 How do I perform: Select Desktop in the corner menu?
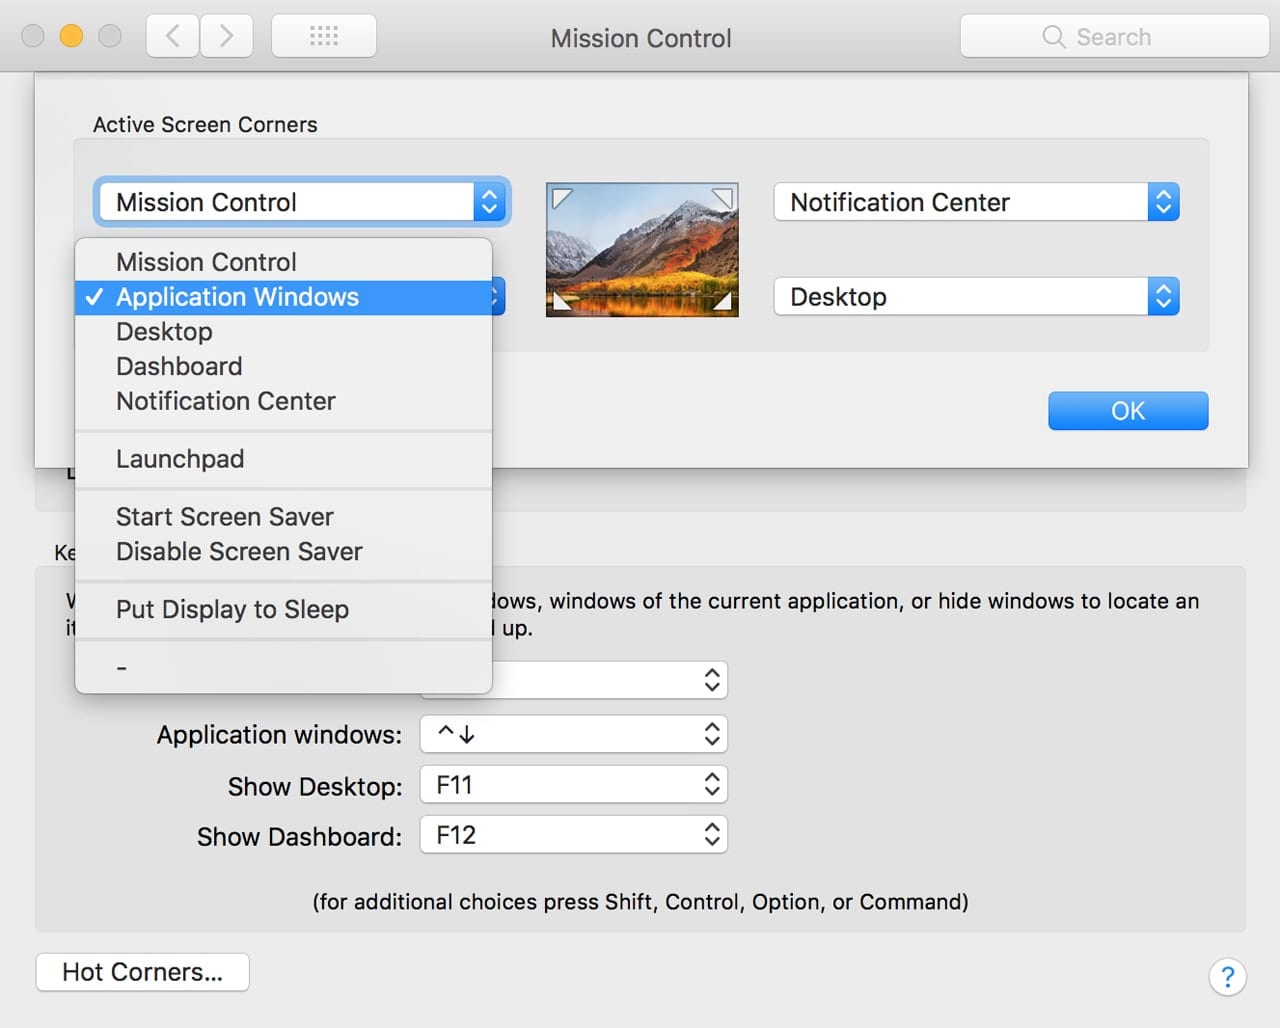pyautogui.click(x=164, y=332)
